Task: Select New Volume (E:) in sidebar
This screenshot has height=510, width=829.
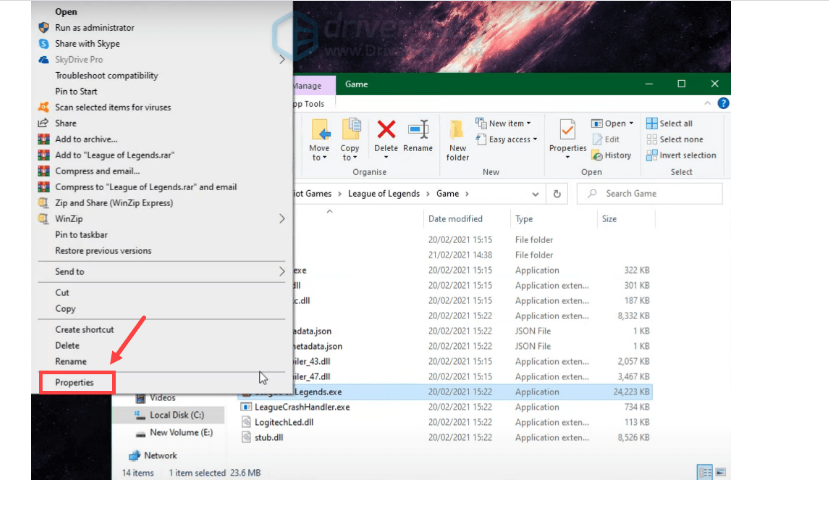Action: tap(181, 432)
